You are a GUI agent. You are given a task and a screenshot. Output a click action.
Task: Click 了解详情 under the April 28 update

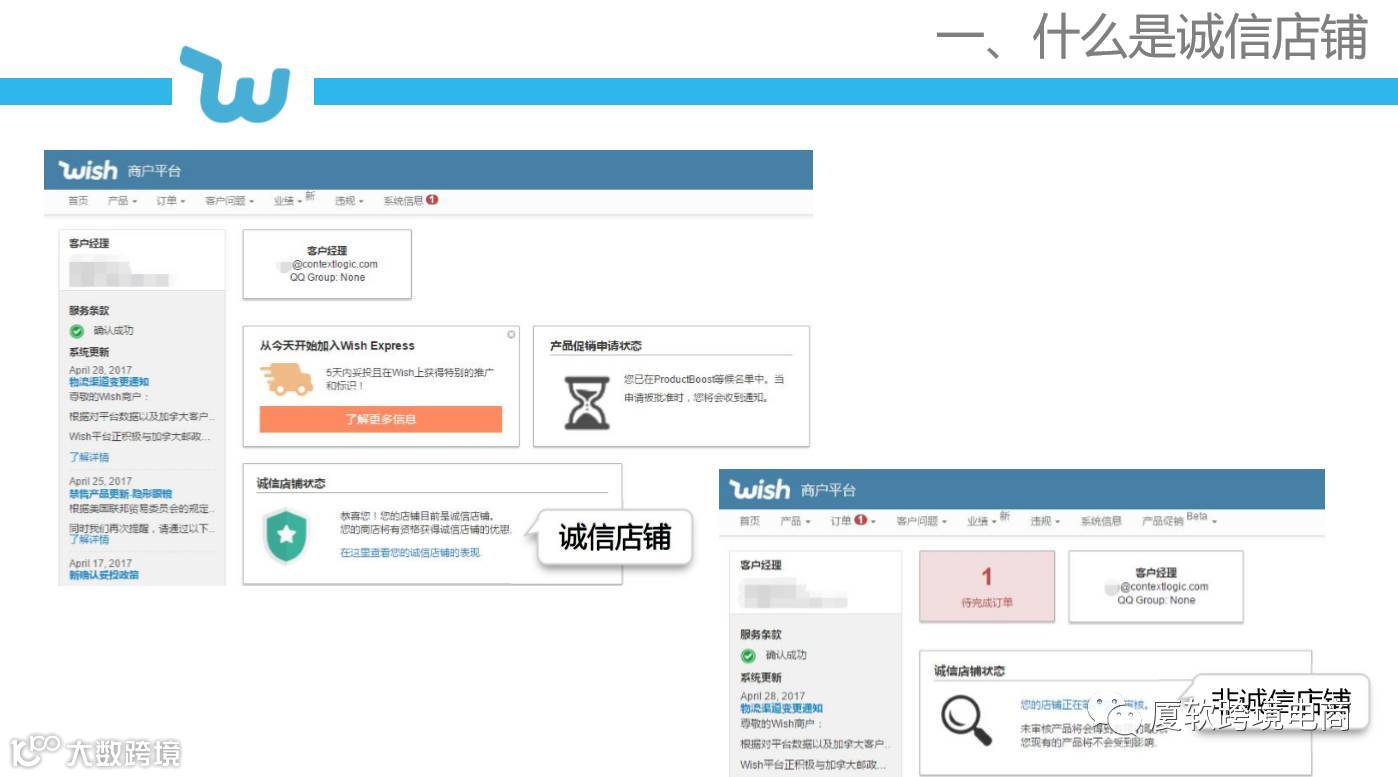click(89, 457)
